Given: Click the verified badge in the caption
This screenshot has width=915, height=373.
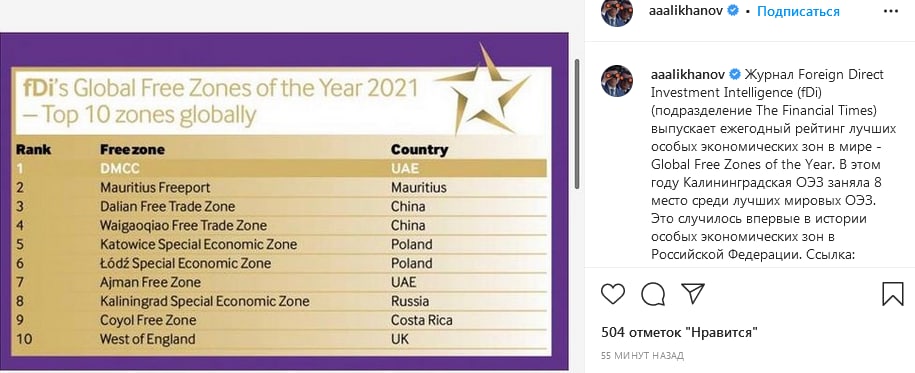Looking at the screenshot, I should (735, 75).
